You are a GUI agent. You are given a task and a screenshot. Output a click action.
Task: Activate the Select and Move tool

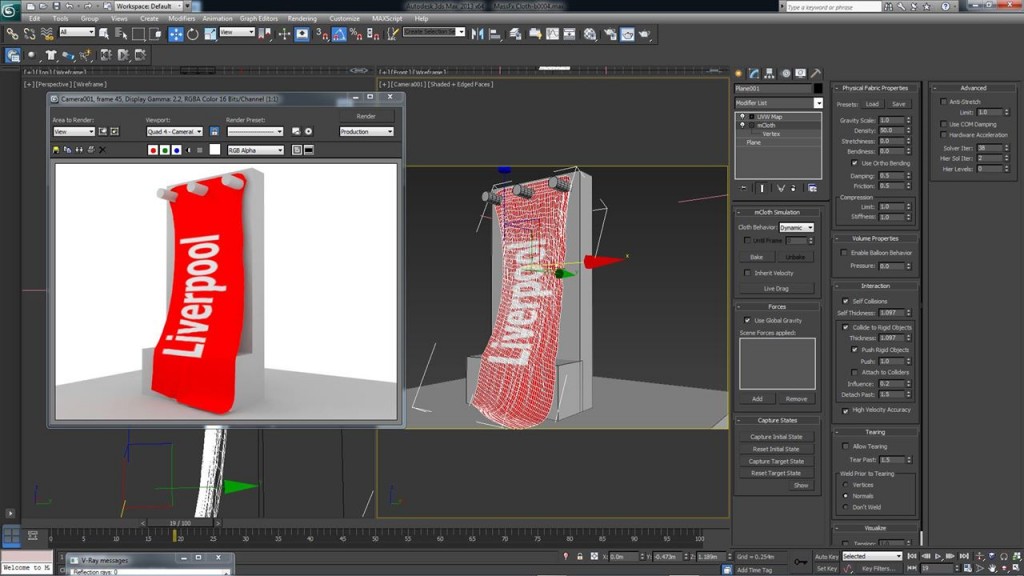coord(176,34)
